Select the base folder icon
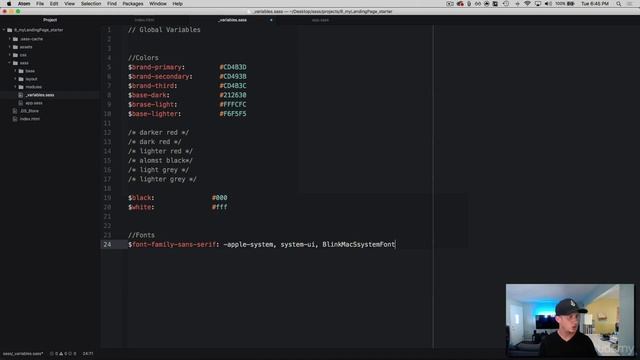The height and width of the screenshot is (360, 640). [x=21, y=71]
